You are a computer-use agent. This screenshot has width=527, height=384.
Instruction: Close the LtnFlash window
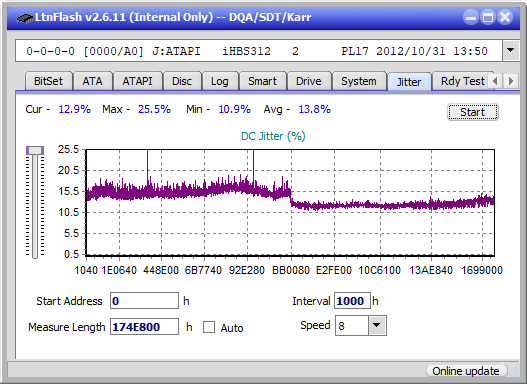click(x=505, y=17)
